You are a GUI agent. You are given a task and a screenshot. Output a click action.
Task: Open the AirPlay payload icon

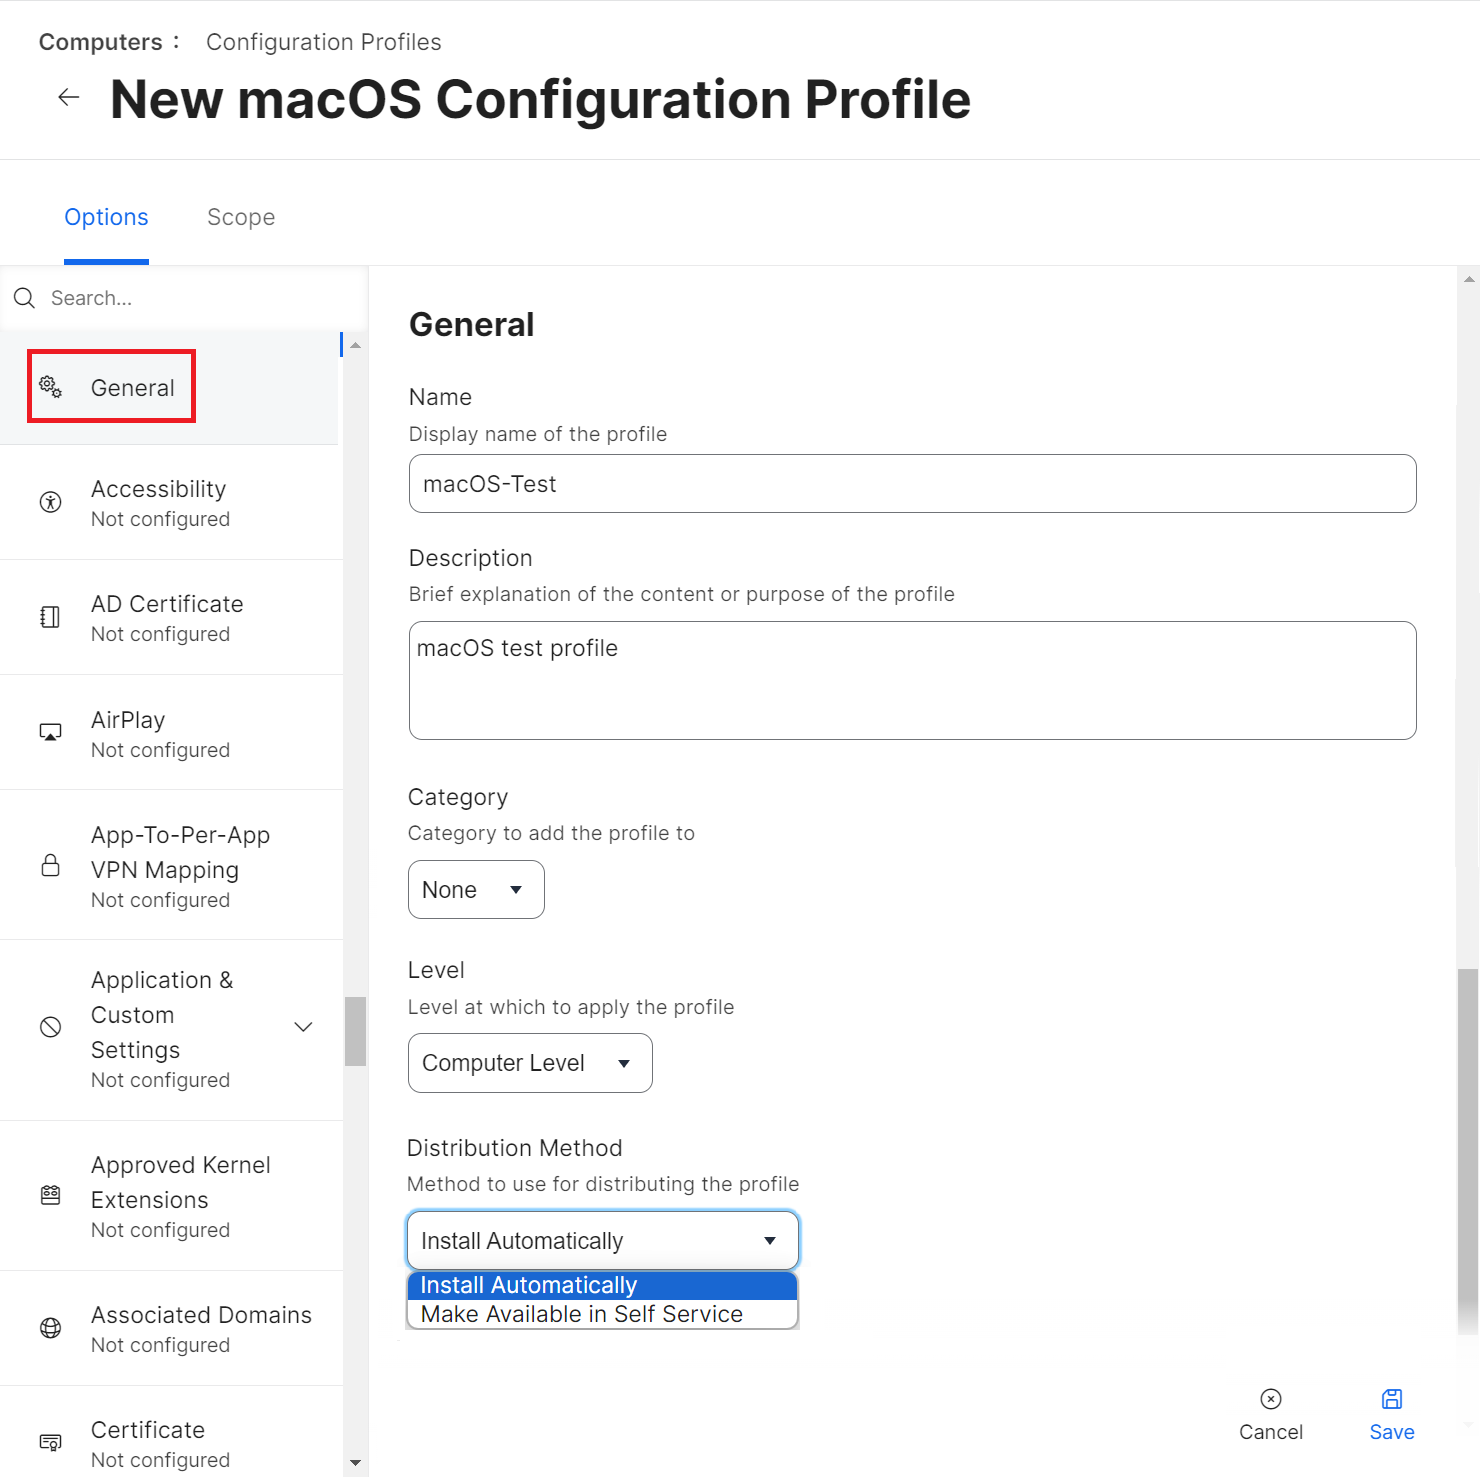pos(50,733)
